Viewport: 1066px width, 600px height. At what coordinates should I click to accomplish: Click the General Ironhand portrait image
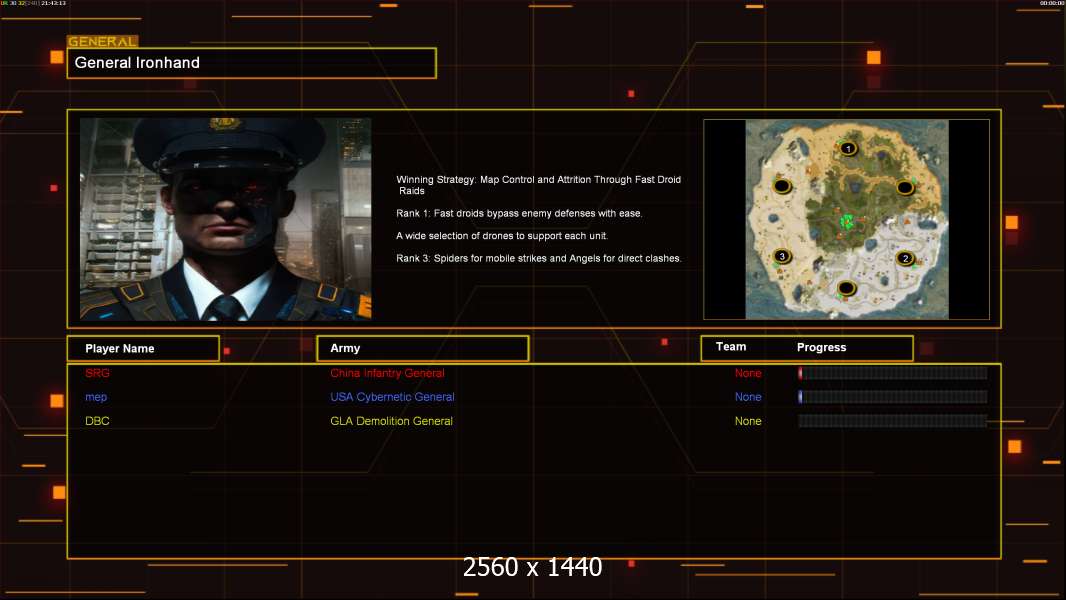coord(226,219)
